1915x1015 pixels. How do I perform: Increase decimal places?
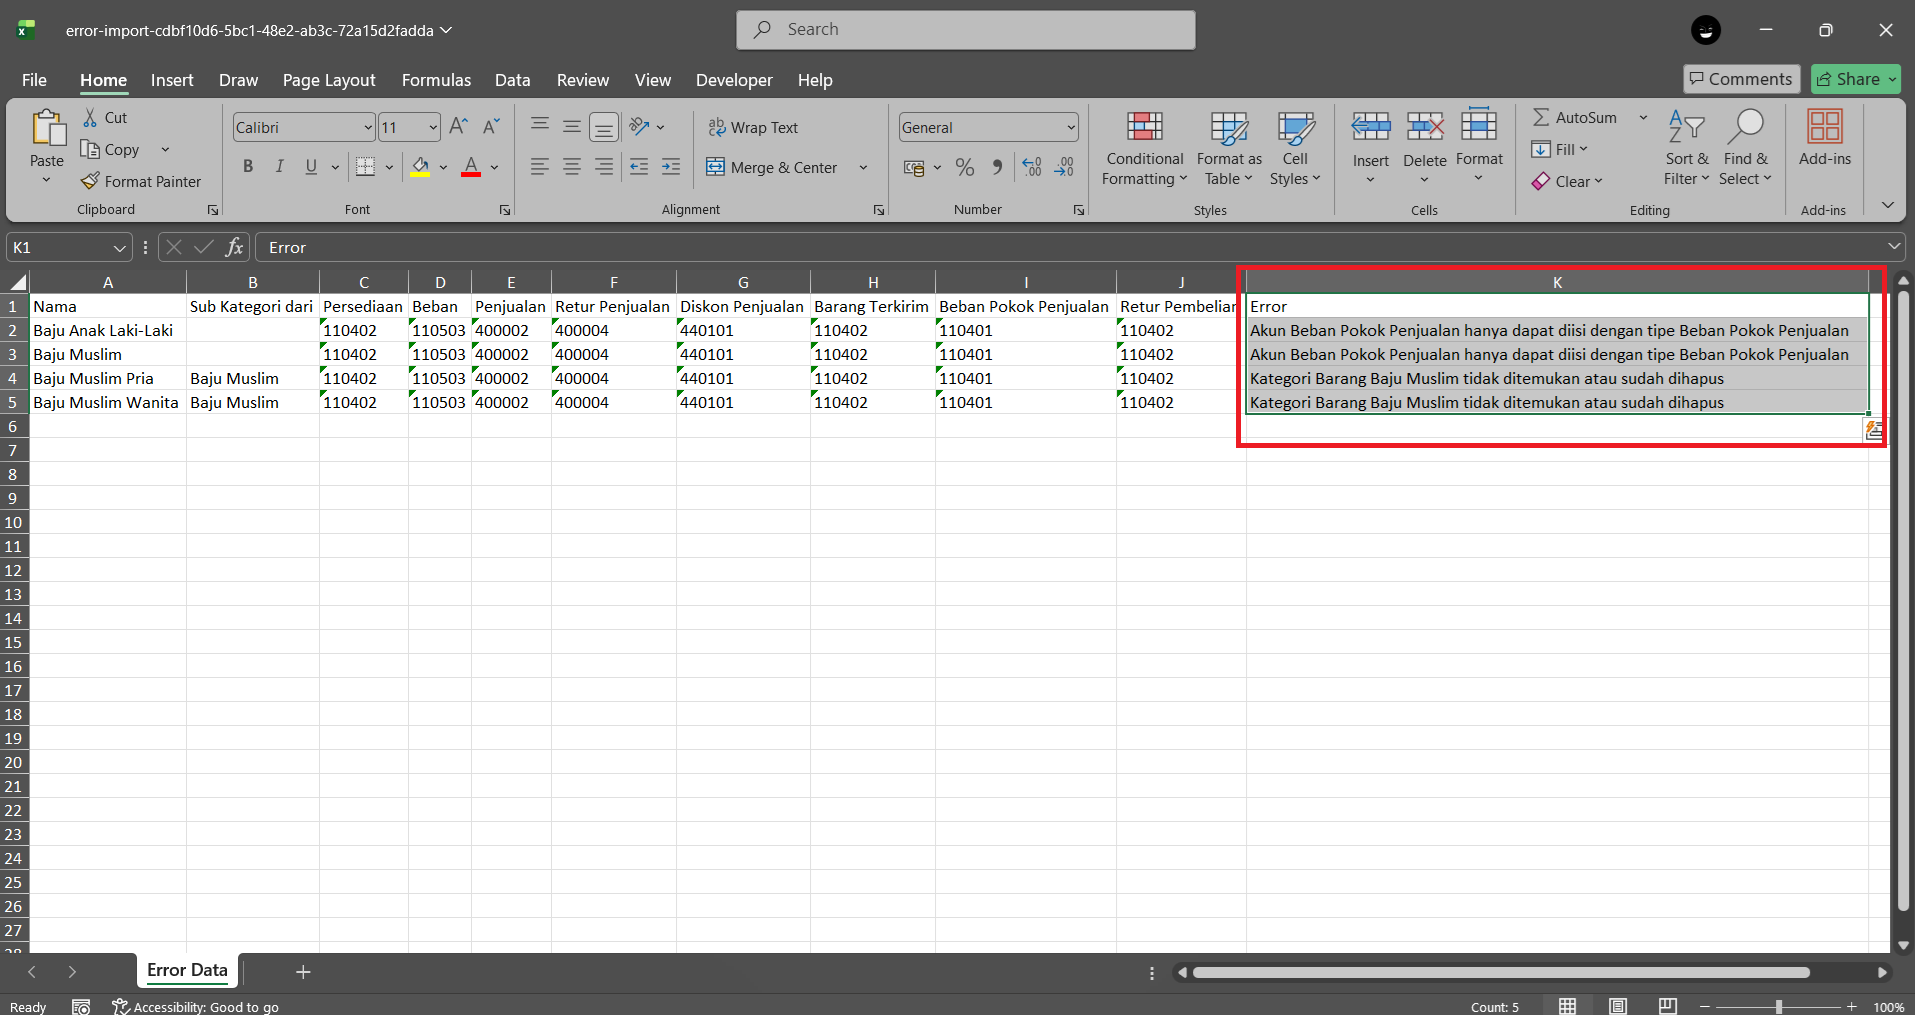pyautogui.click(x=1030, y=167)
